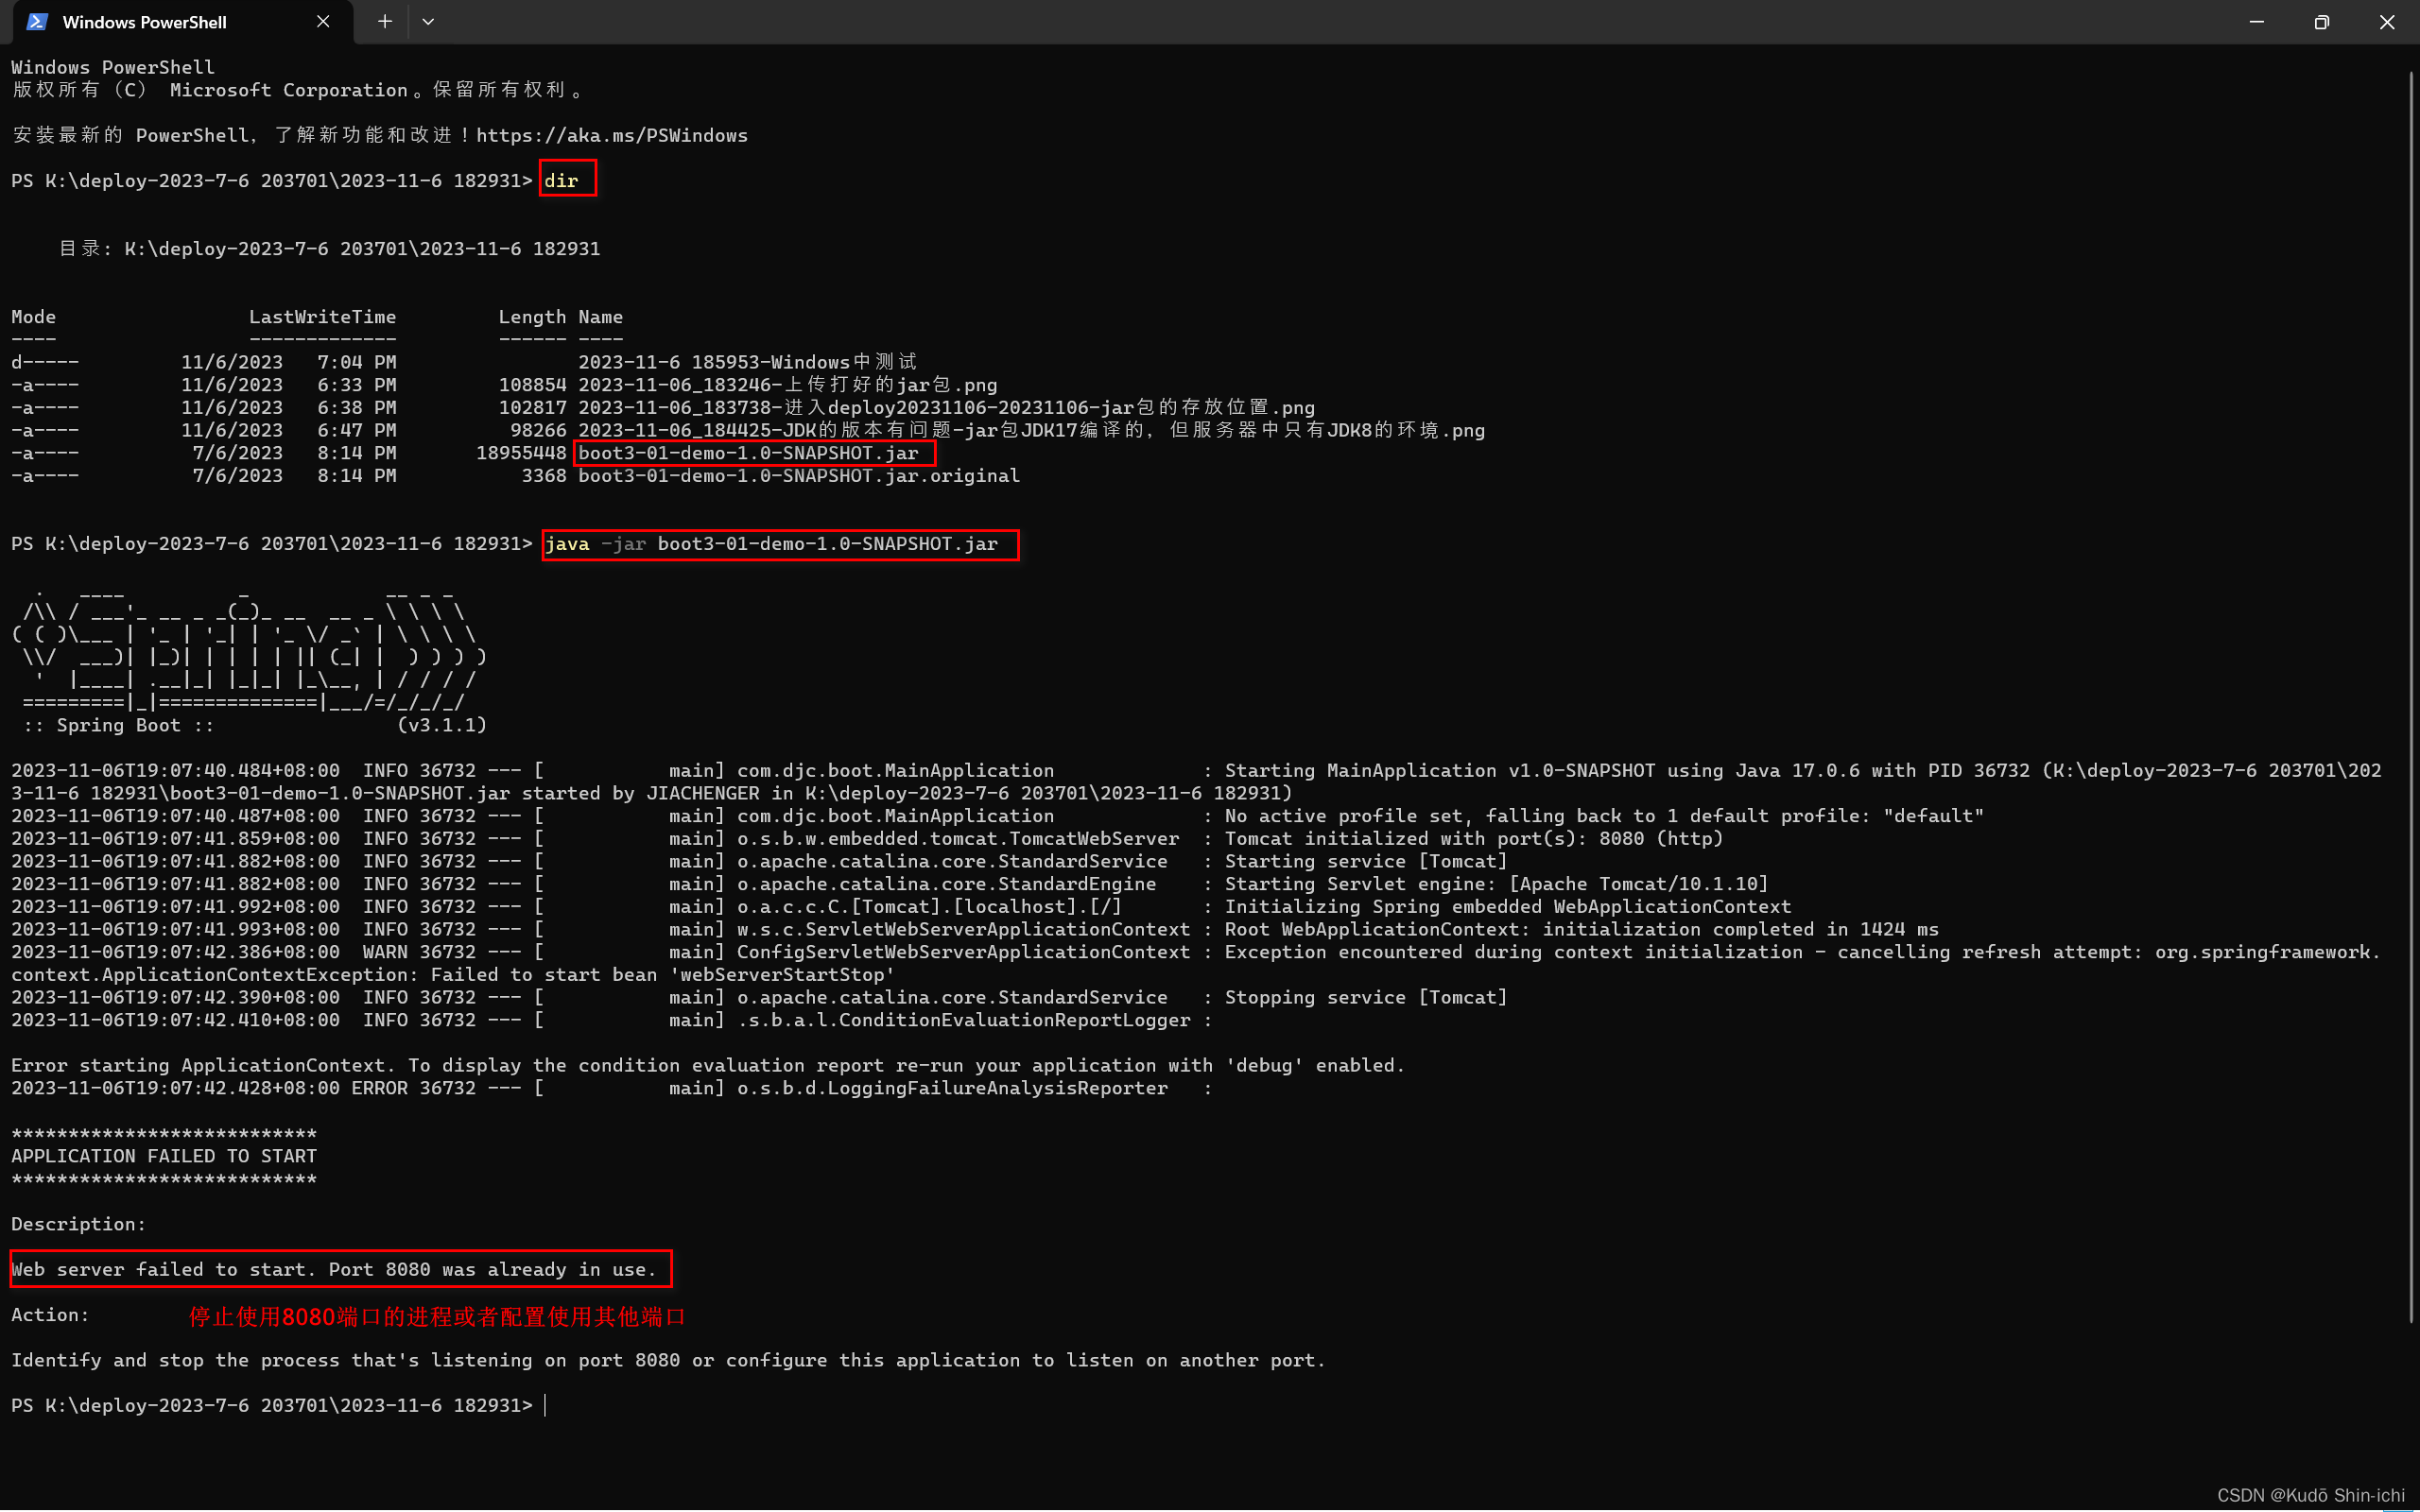This screenshot has height=1512, width=2420.
Task: Click the ERROR LoggingFailureAnalysisReporter log line
Action: (x=611, y=1088)
